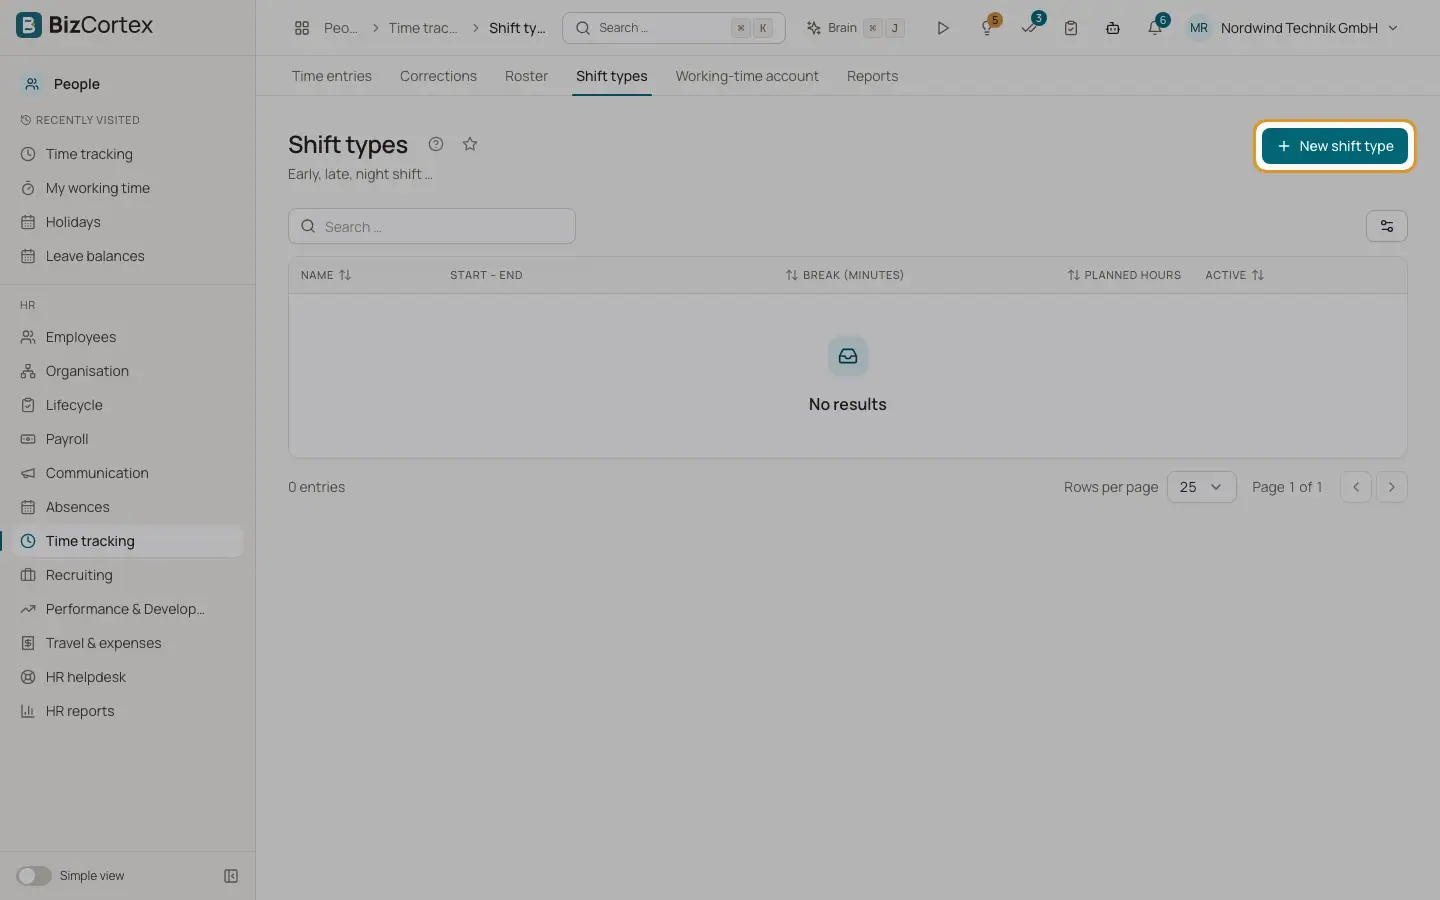
Task: Favorite the Shift types page with star
Action: click(x=470, y=144)
